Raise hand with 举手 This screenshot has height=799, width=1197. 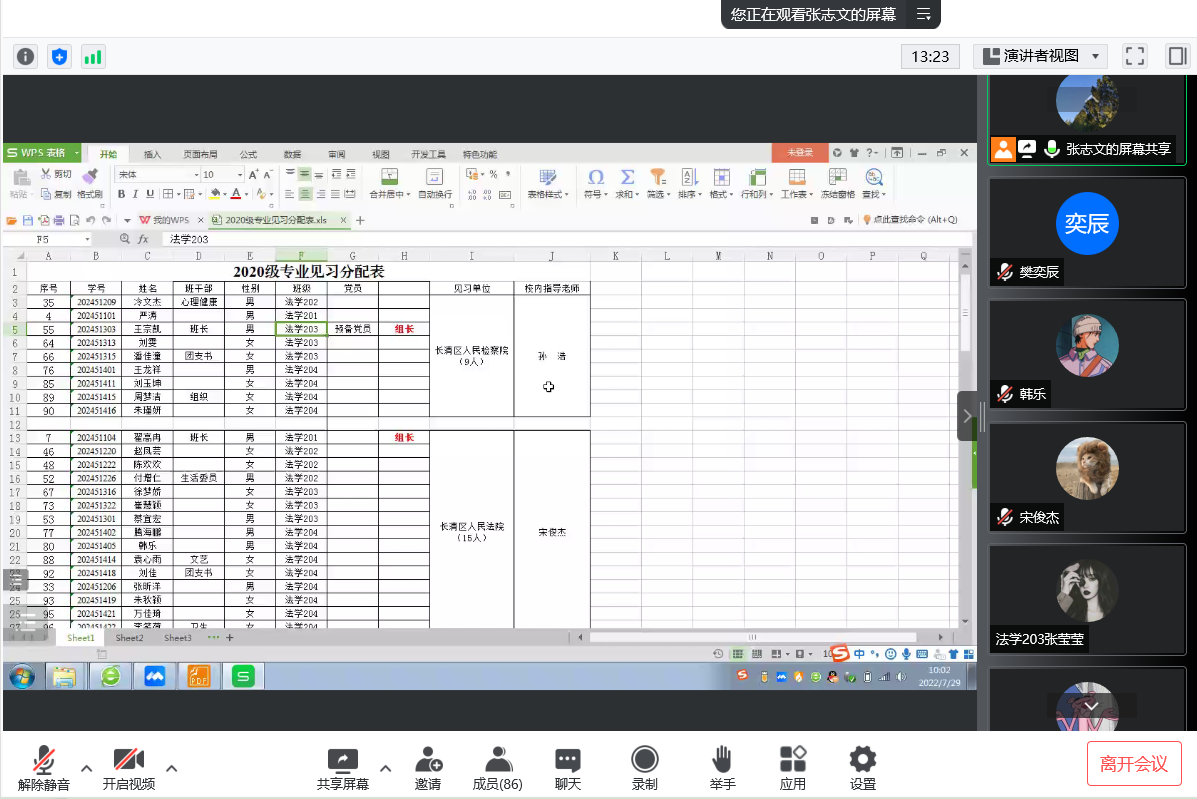722,768
